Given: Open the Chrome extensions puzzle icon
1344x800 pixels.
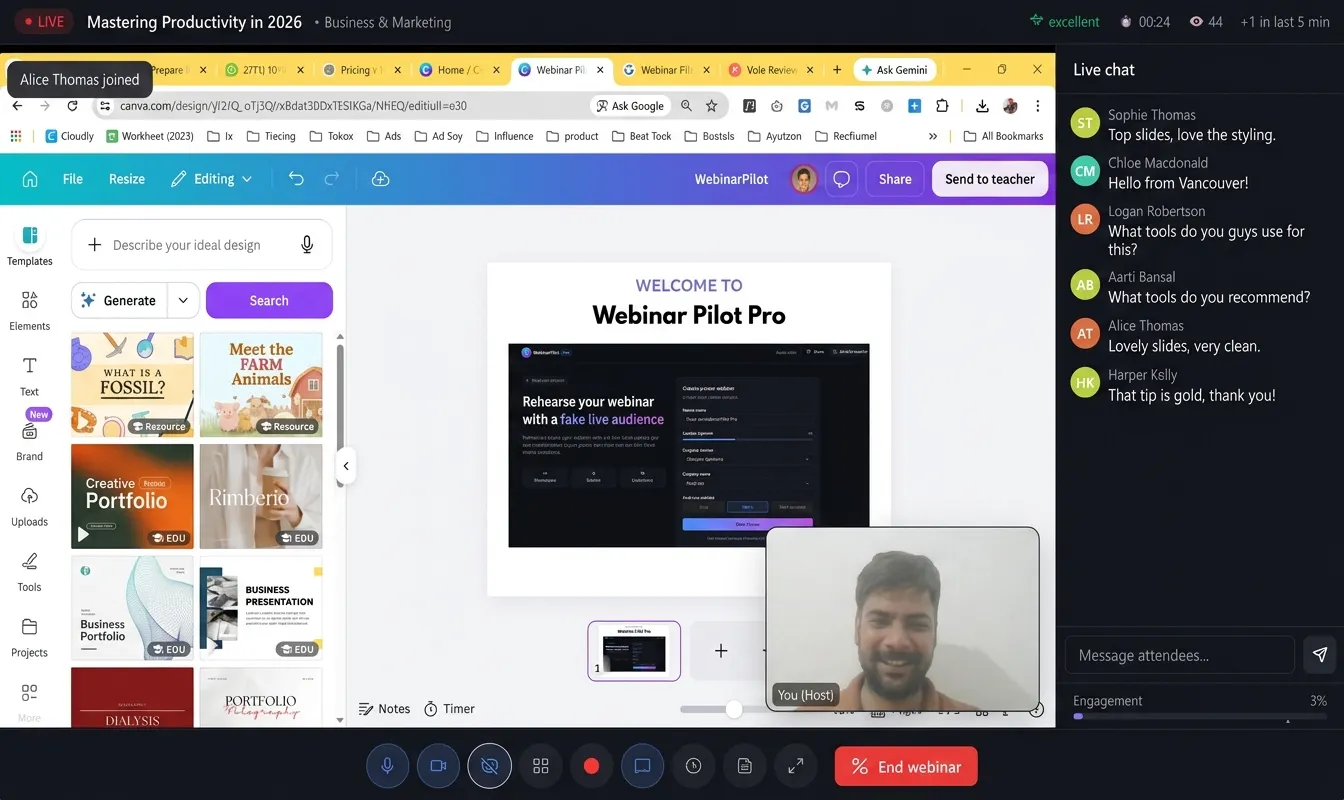Looking at the screenshot, I should (x=942, y=105).
